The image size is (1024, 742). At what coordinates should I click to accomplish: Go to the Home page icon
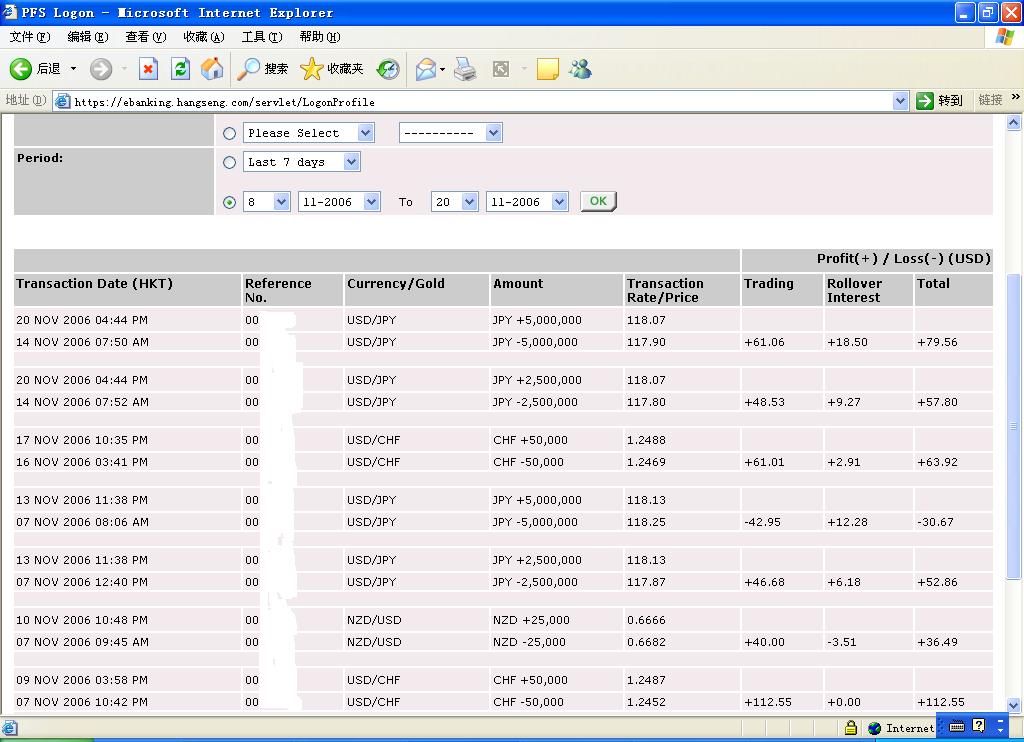click(x=212, y=69)
